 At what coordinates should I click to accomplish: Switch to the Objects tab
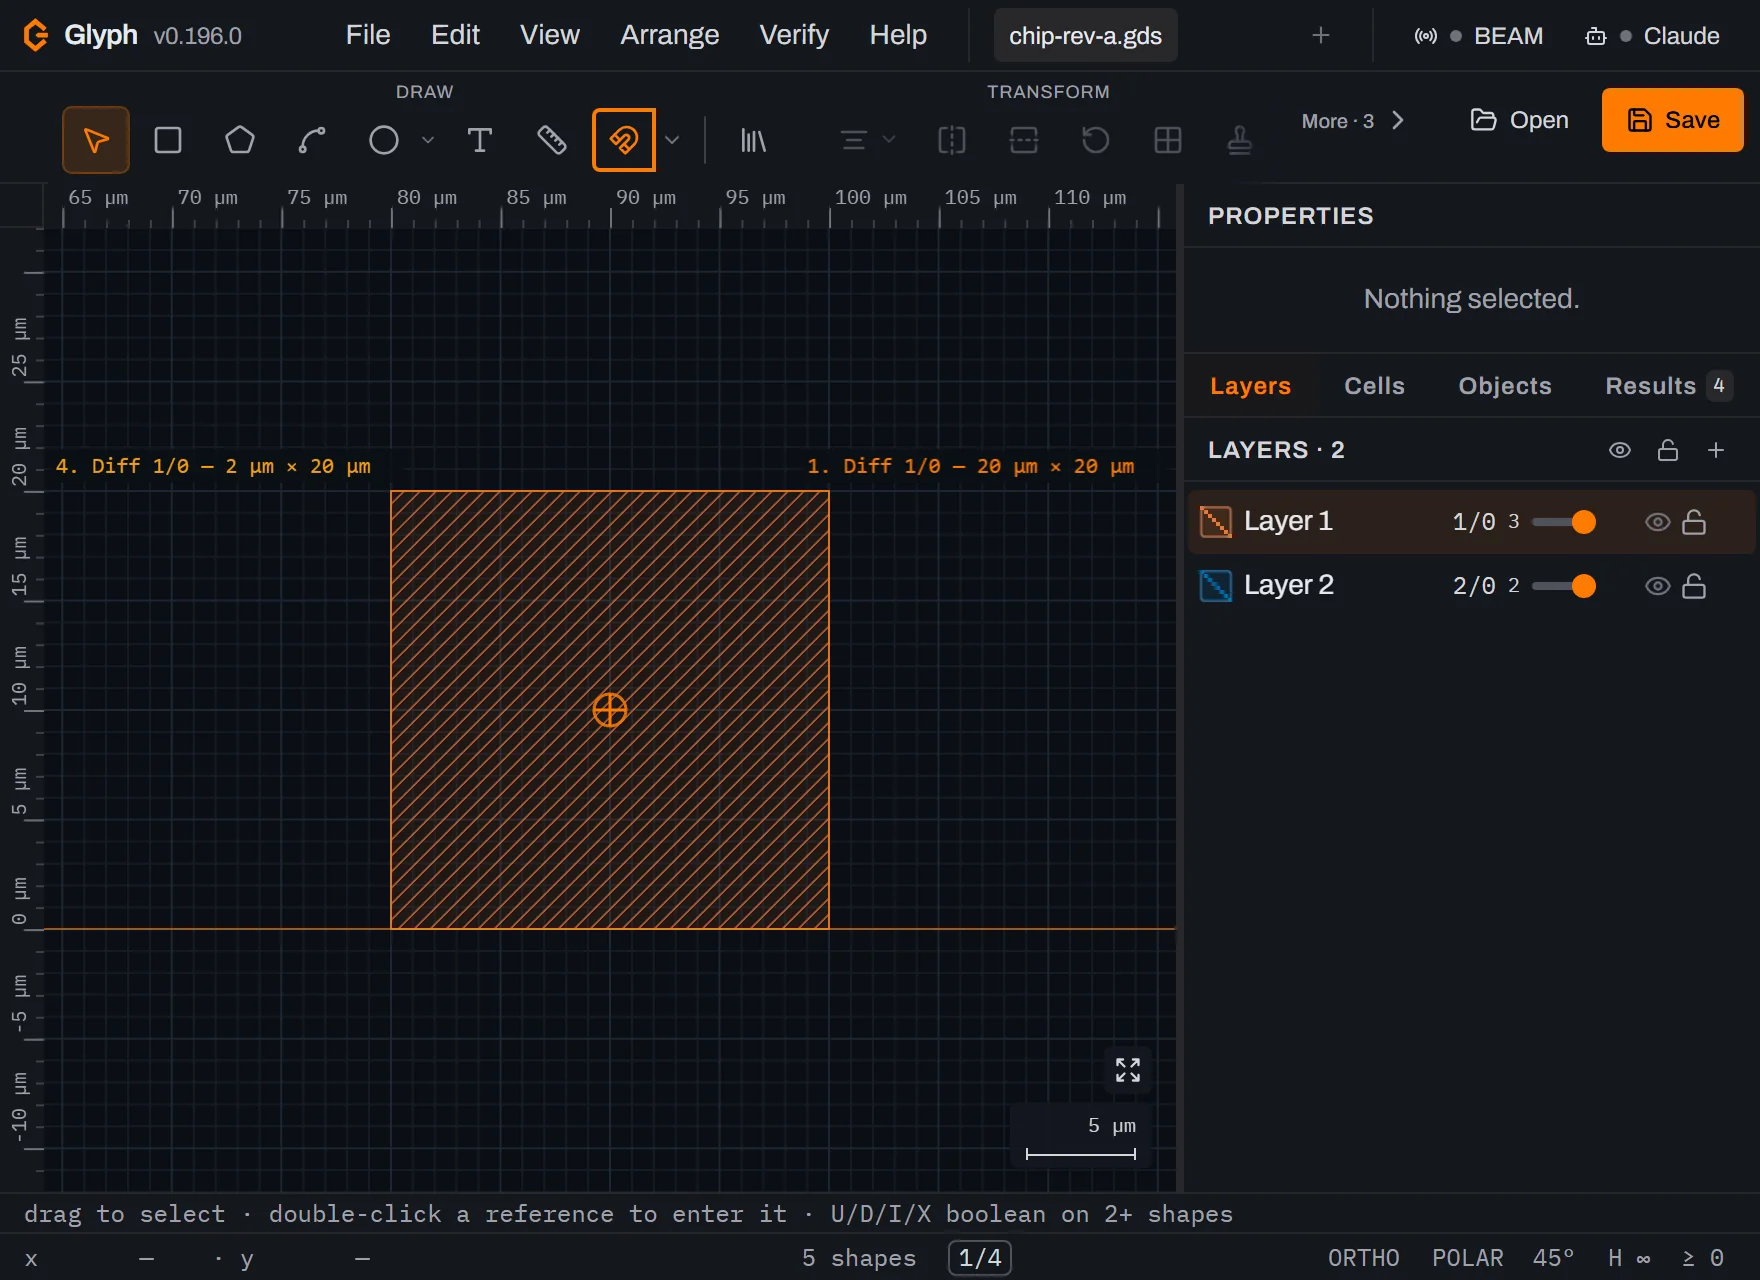pyautogui.click(x=1505, y=386)
